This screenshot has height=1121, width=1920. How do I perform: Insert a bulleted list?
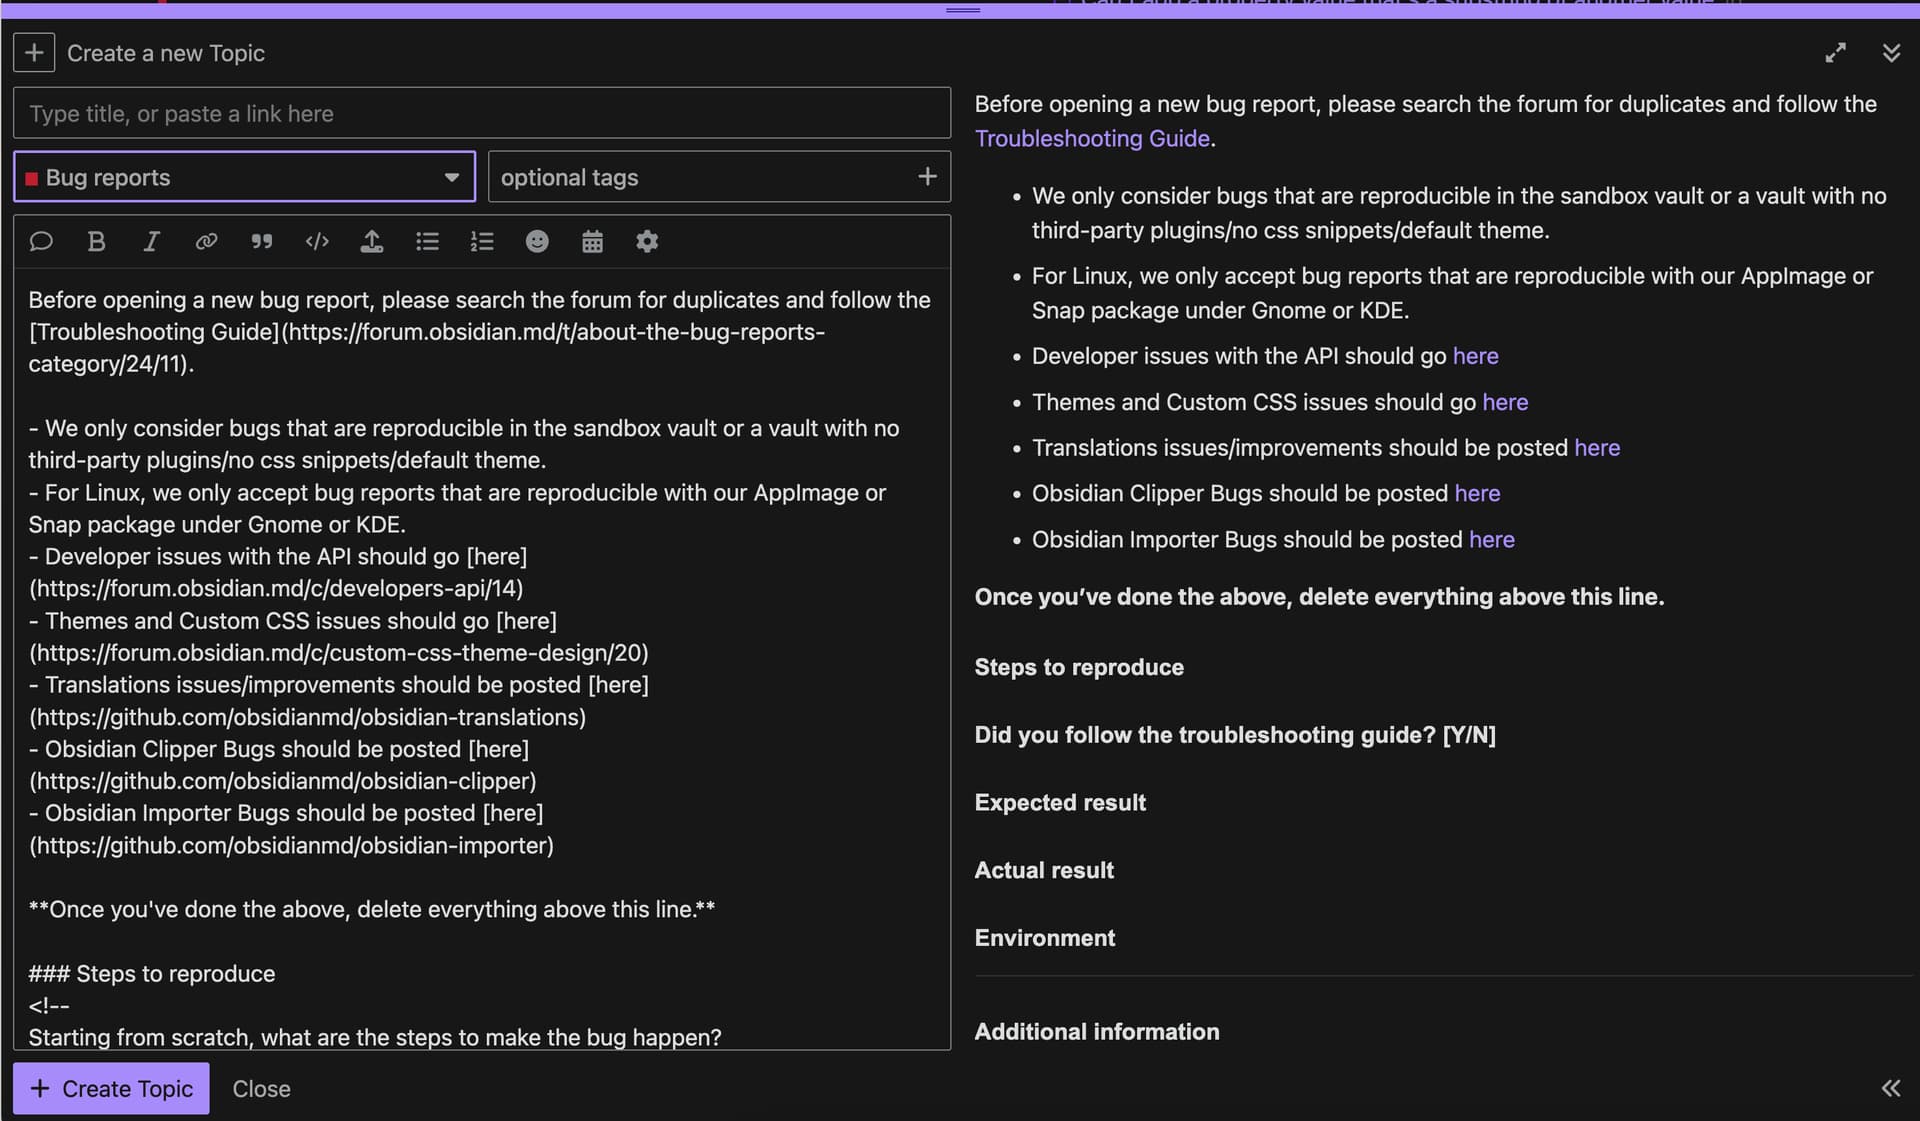pos(427,241)
